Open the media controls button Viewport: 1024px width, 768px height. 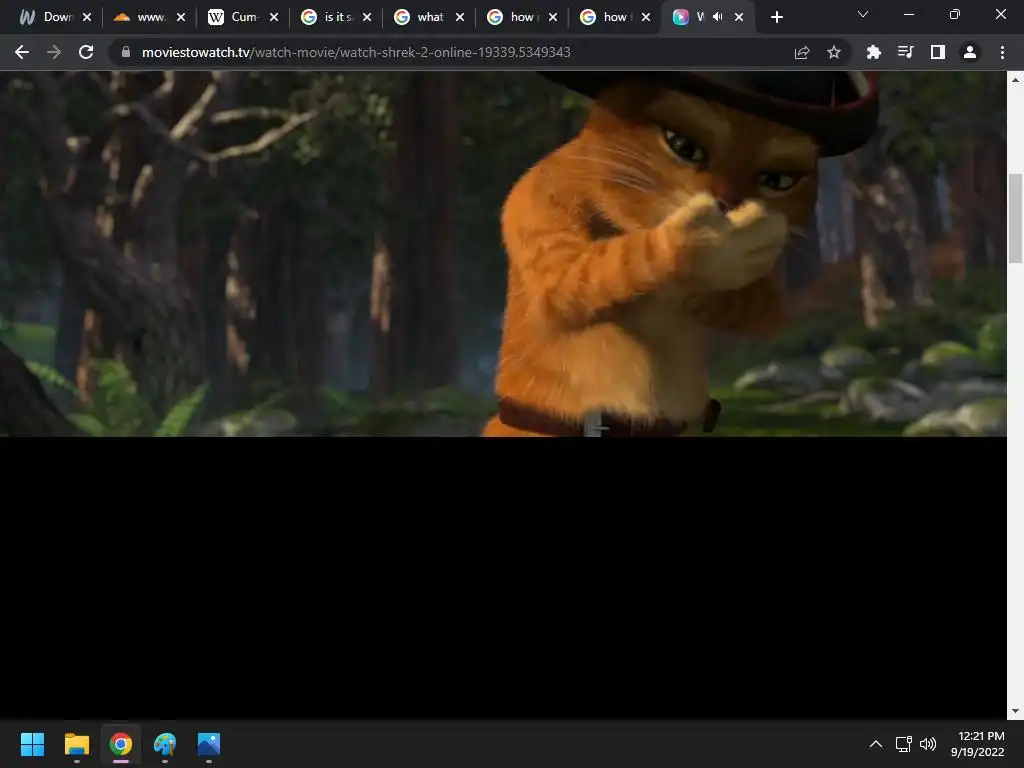click(x=905, y=52)
